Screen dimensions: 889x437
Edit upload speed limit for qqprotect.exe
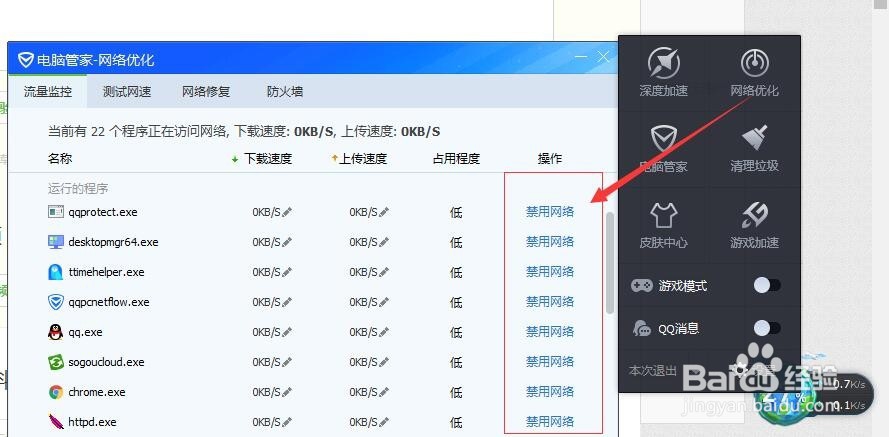pyautogui.click(x=384, y=212)
